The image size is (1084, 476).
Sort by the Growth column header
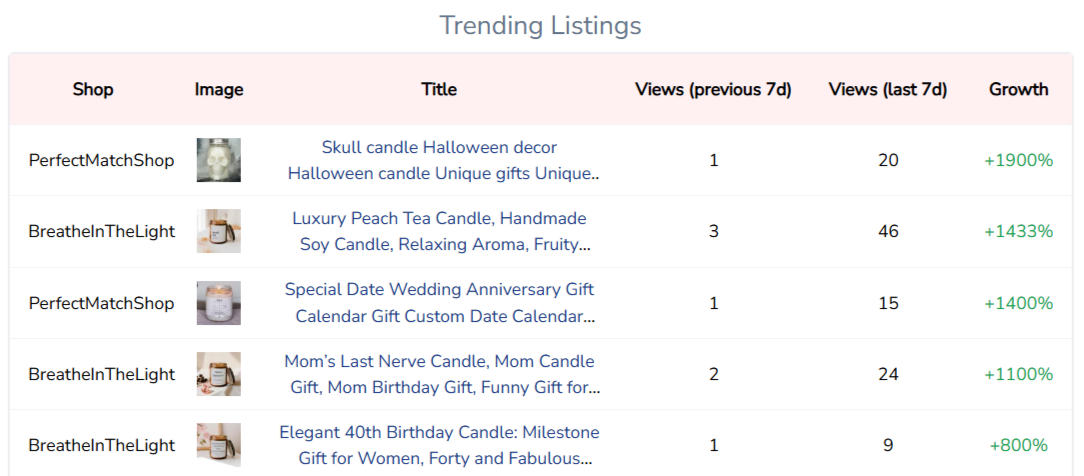pyautogui.click(x=1018, y=89)
